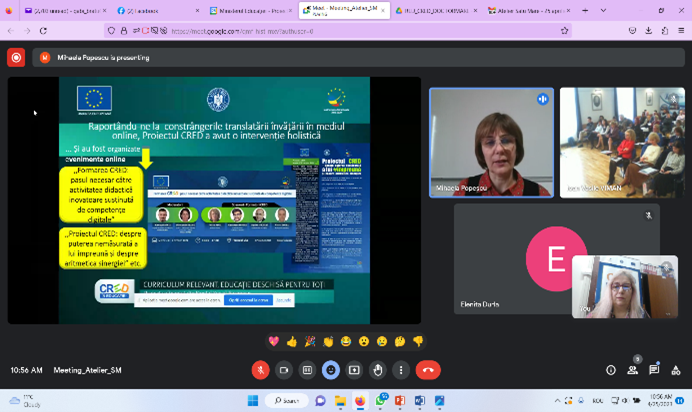Screen dimensions: 692x412
Task: Leave the call with the red hang-up button
Action: tap(428, 370)
